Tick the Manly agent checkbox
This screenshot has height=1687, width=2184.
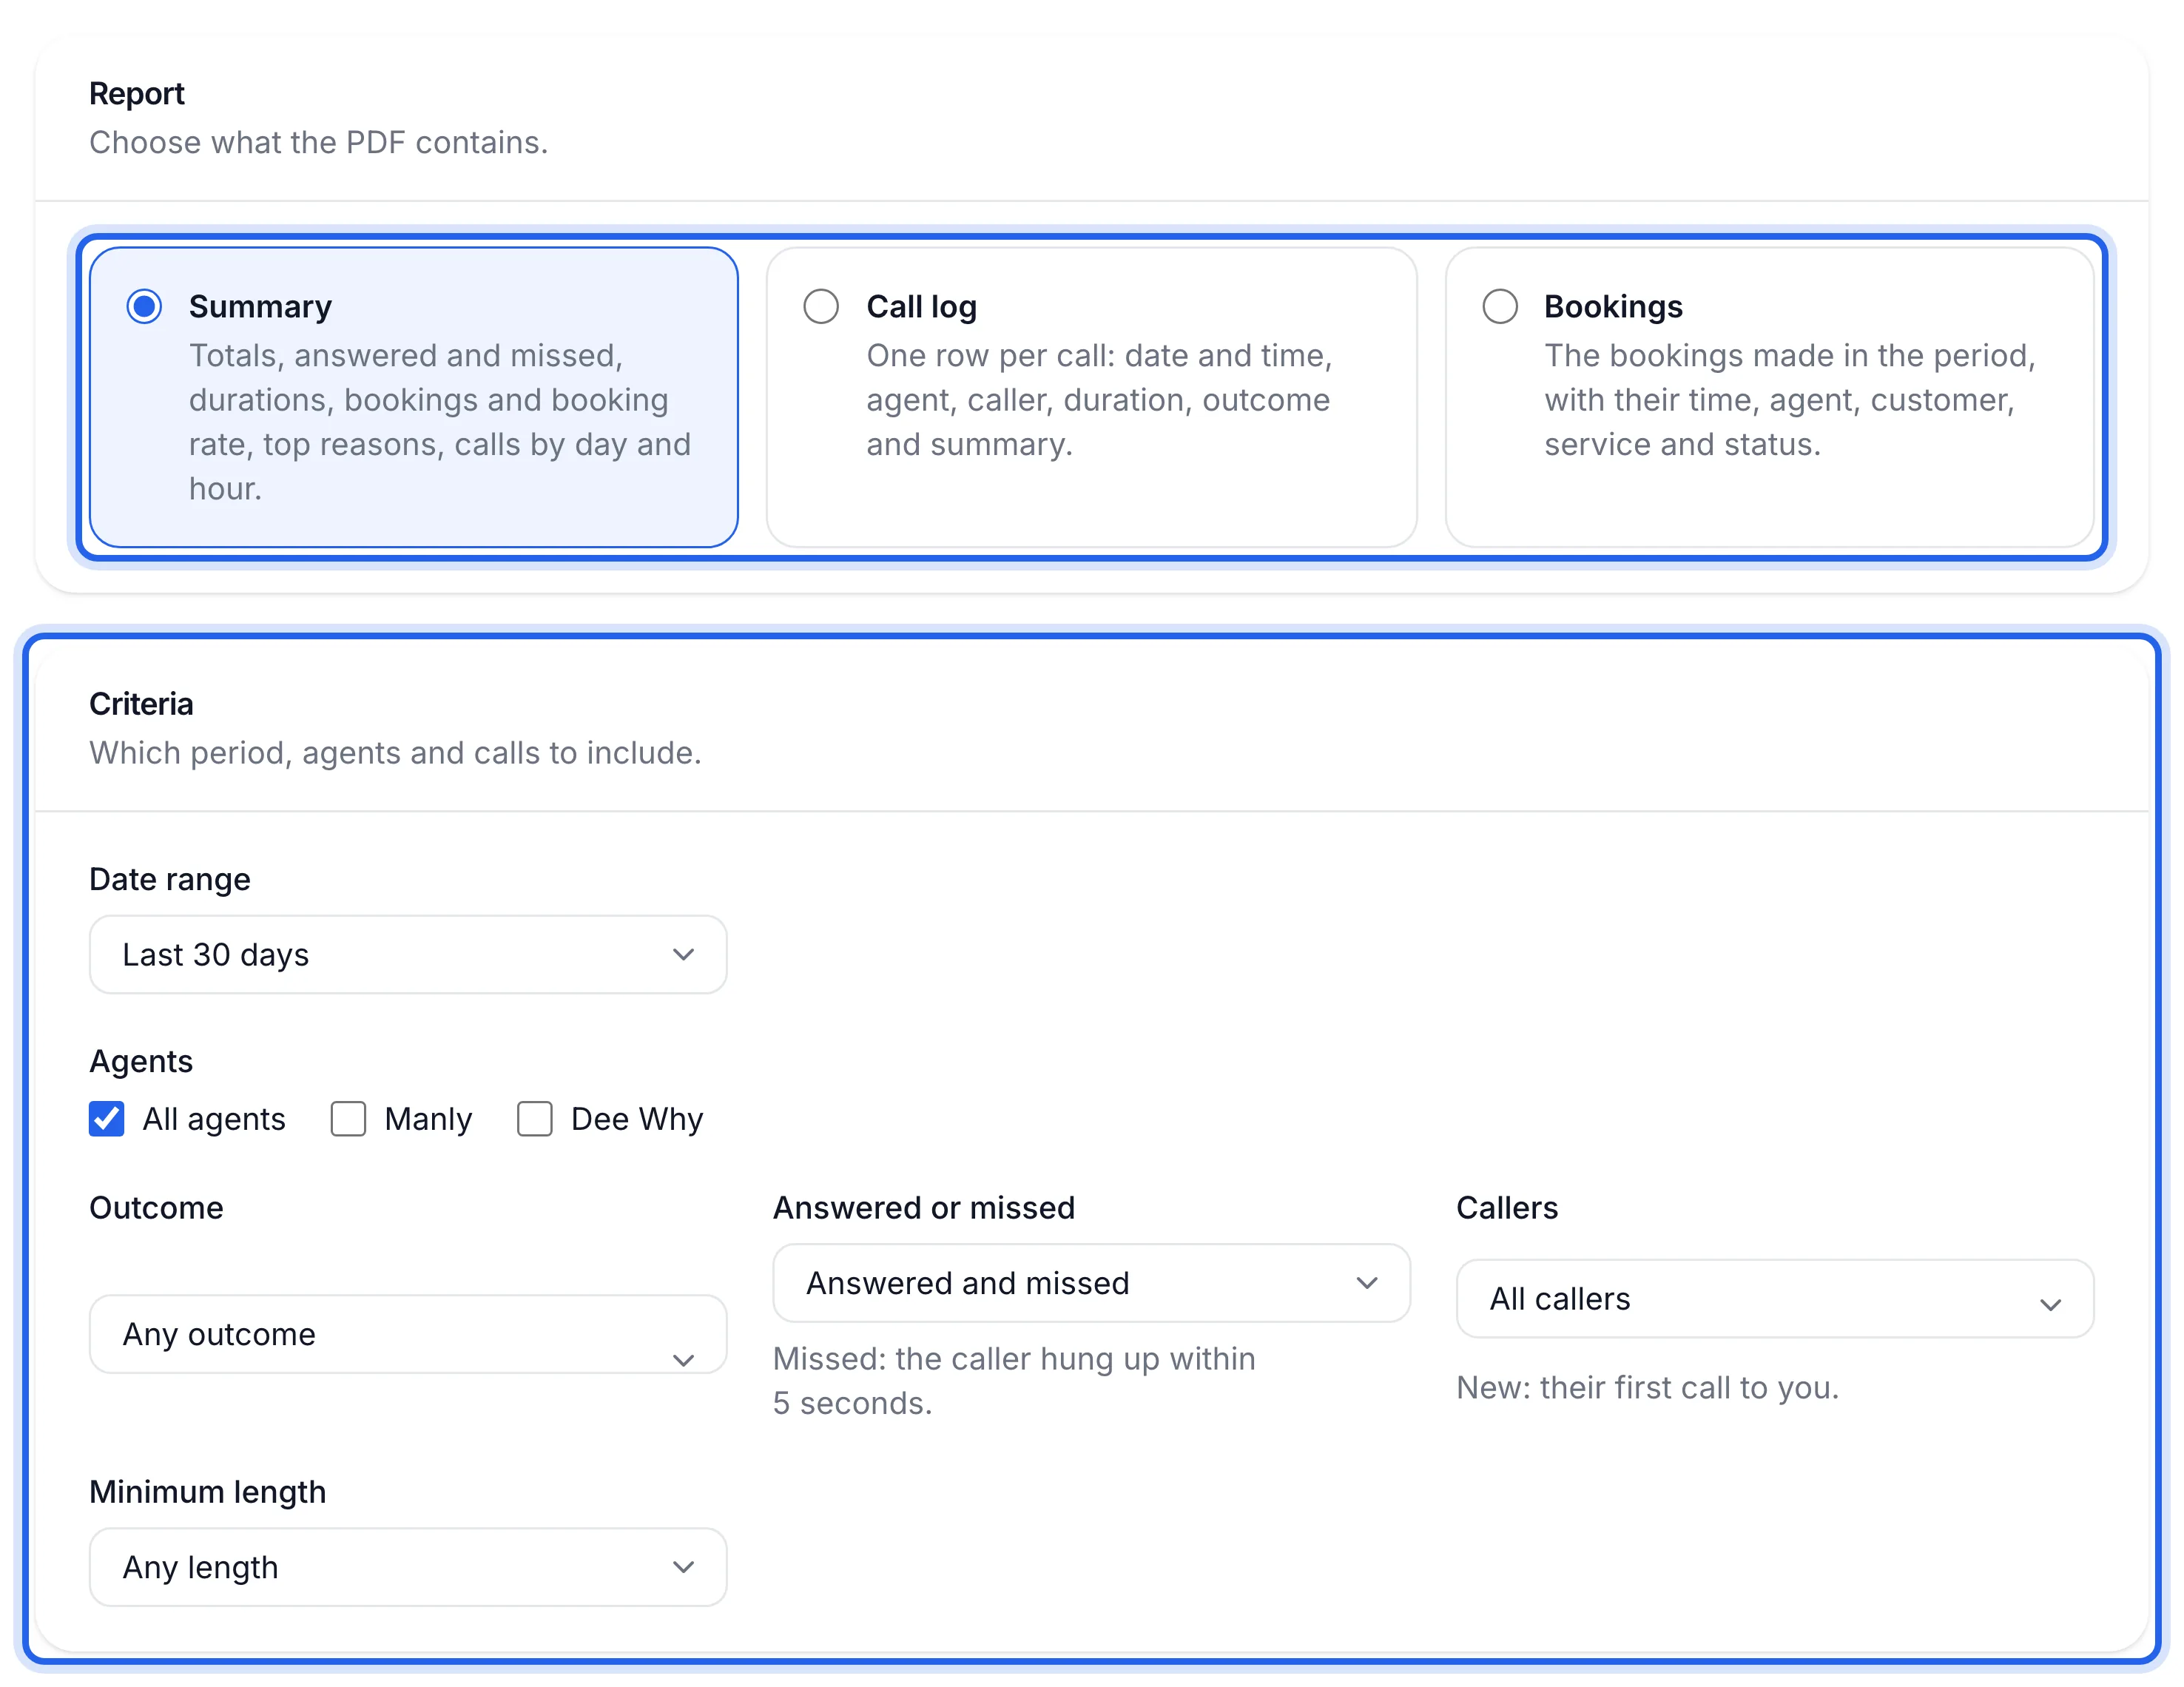tap(348, 1118)
